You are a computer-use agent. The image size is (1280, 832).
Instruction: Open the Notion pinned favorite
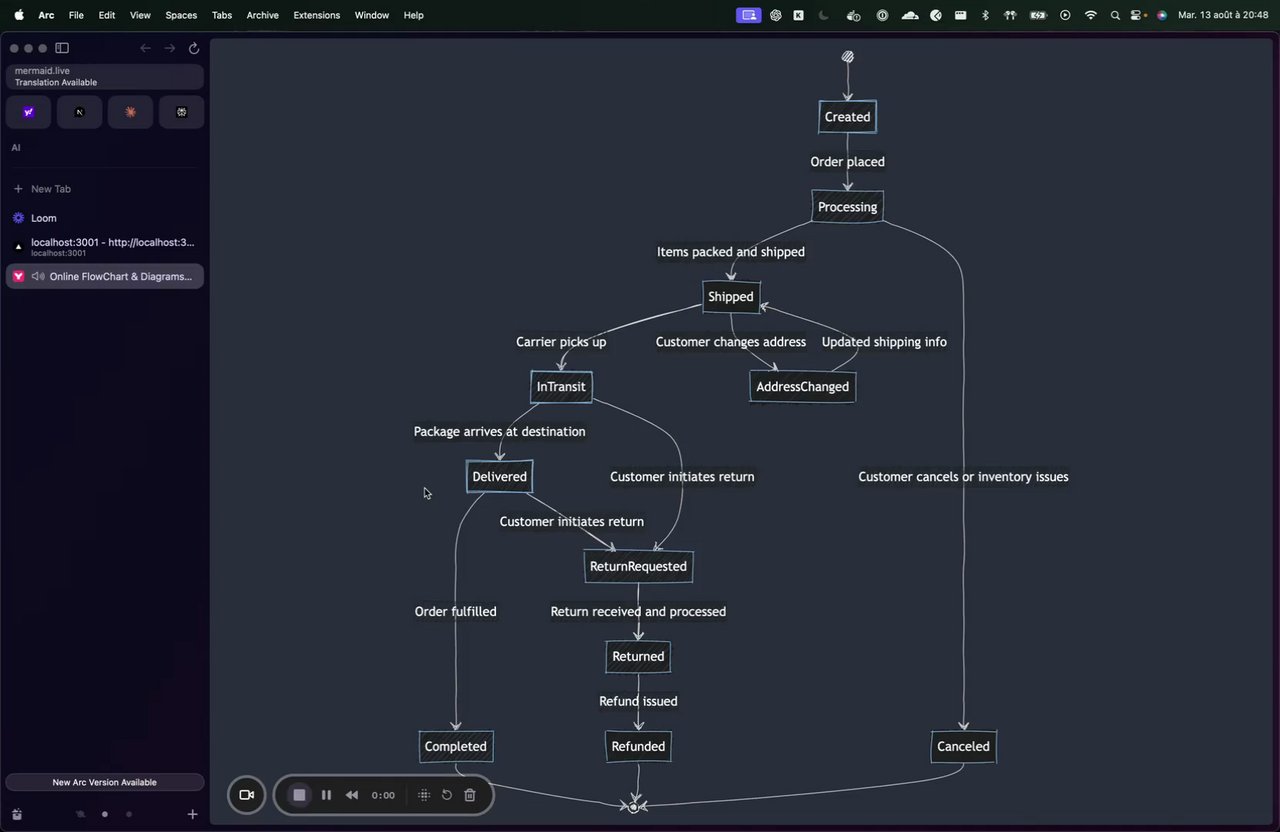[x=80, y=112]
